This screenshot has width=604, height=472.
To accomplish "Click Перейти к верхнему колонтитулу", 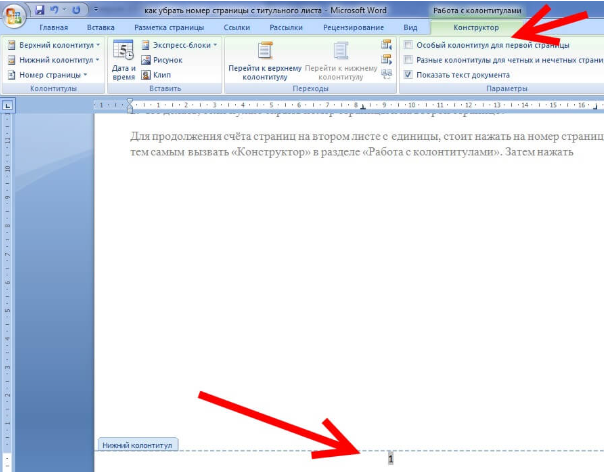I will click(x=264, y=60).
